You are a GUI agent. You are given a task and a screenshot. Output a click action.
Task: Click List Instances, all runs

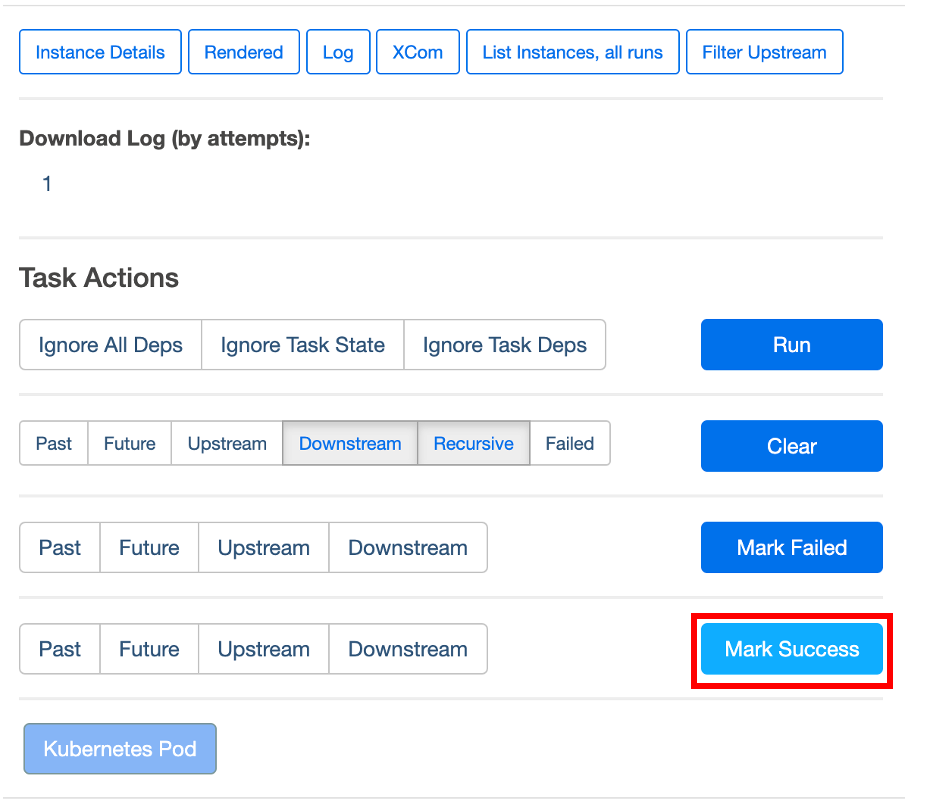572,52
